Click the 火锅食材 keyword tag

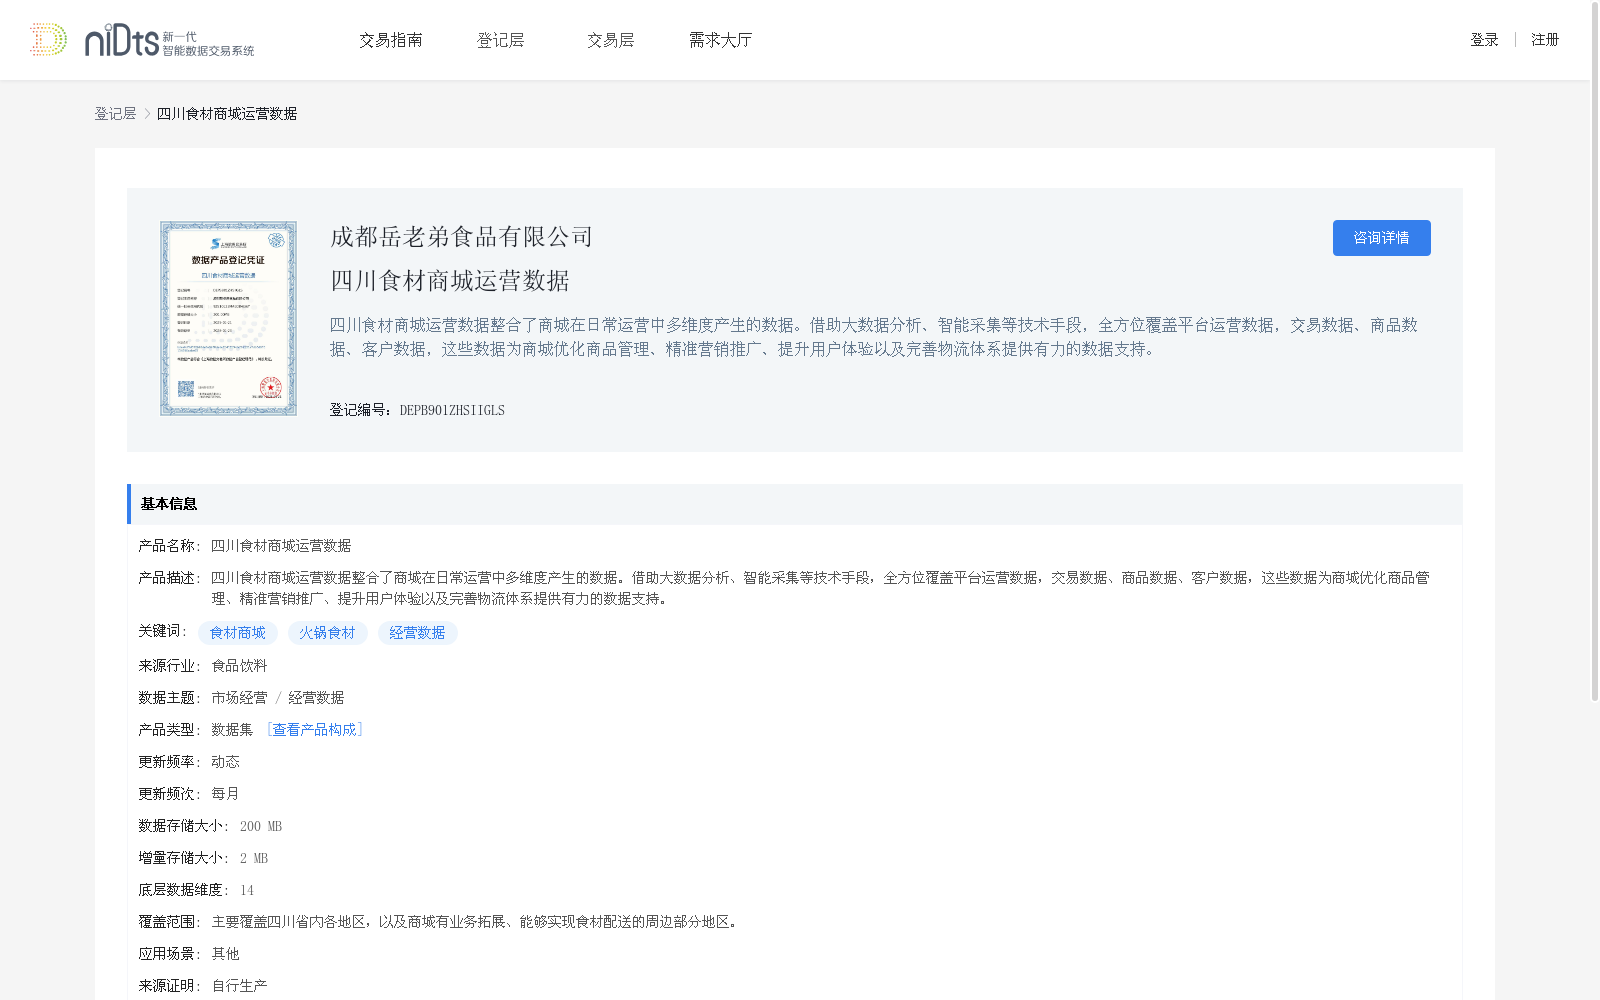point(328,633)
